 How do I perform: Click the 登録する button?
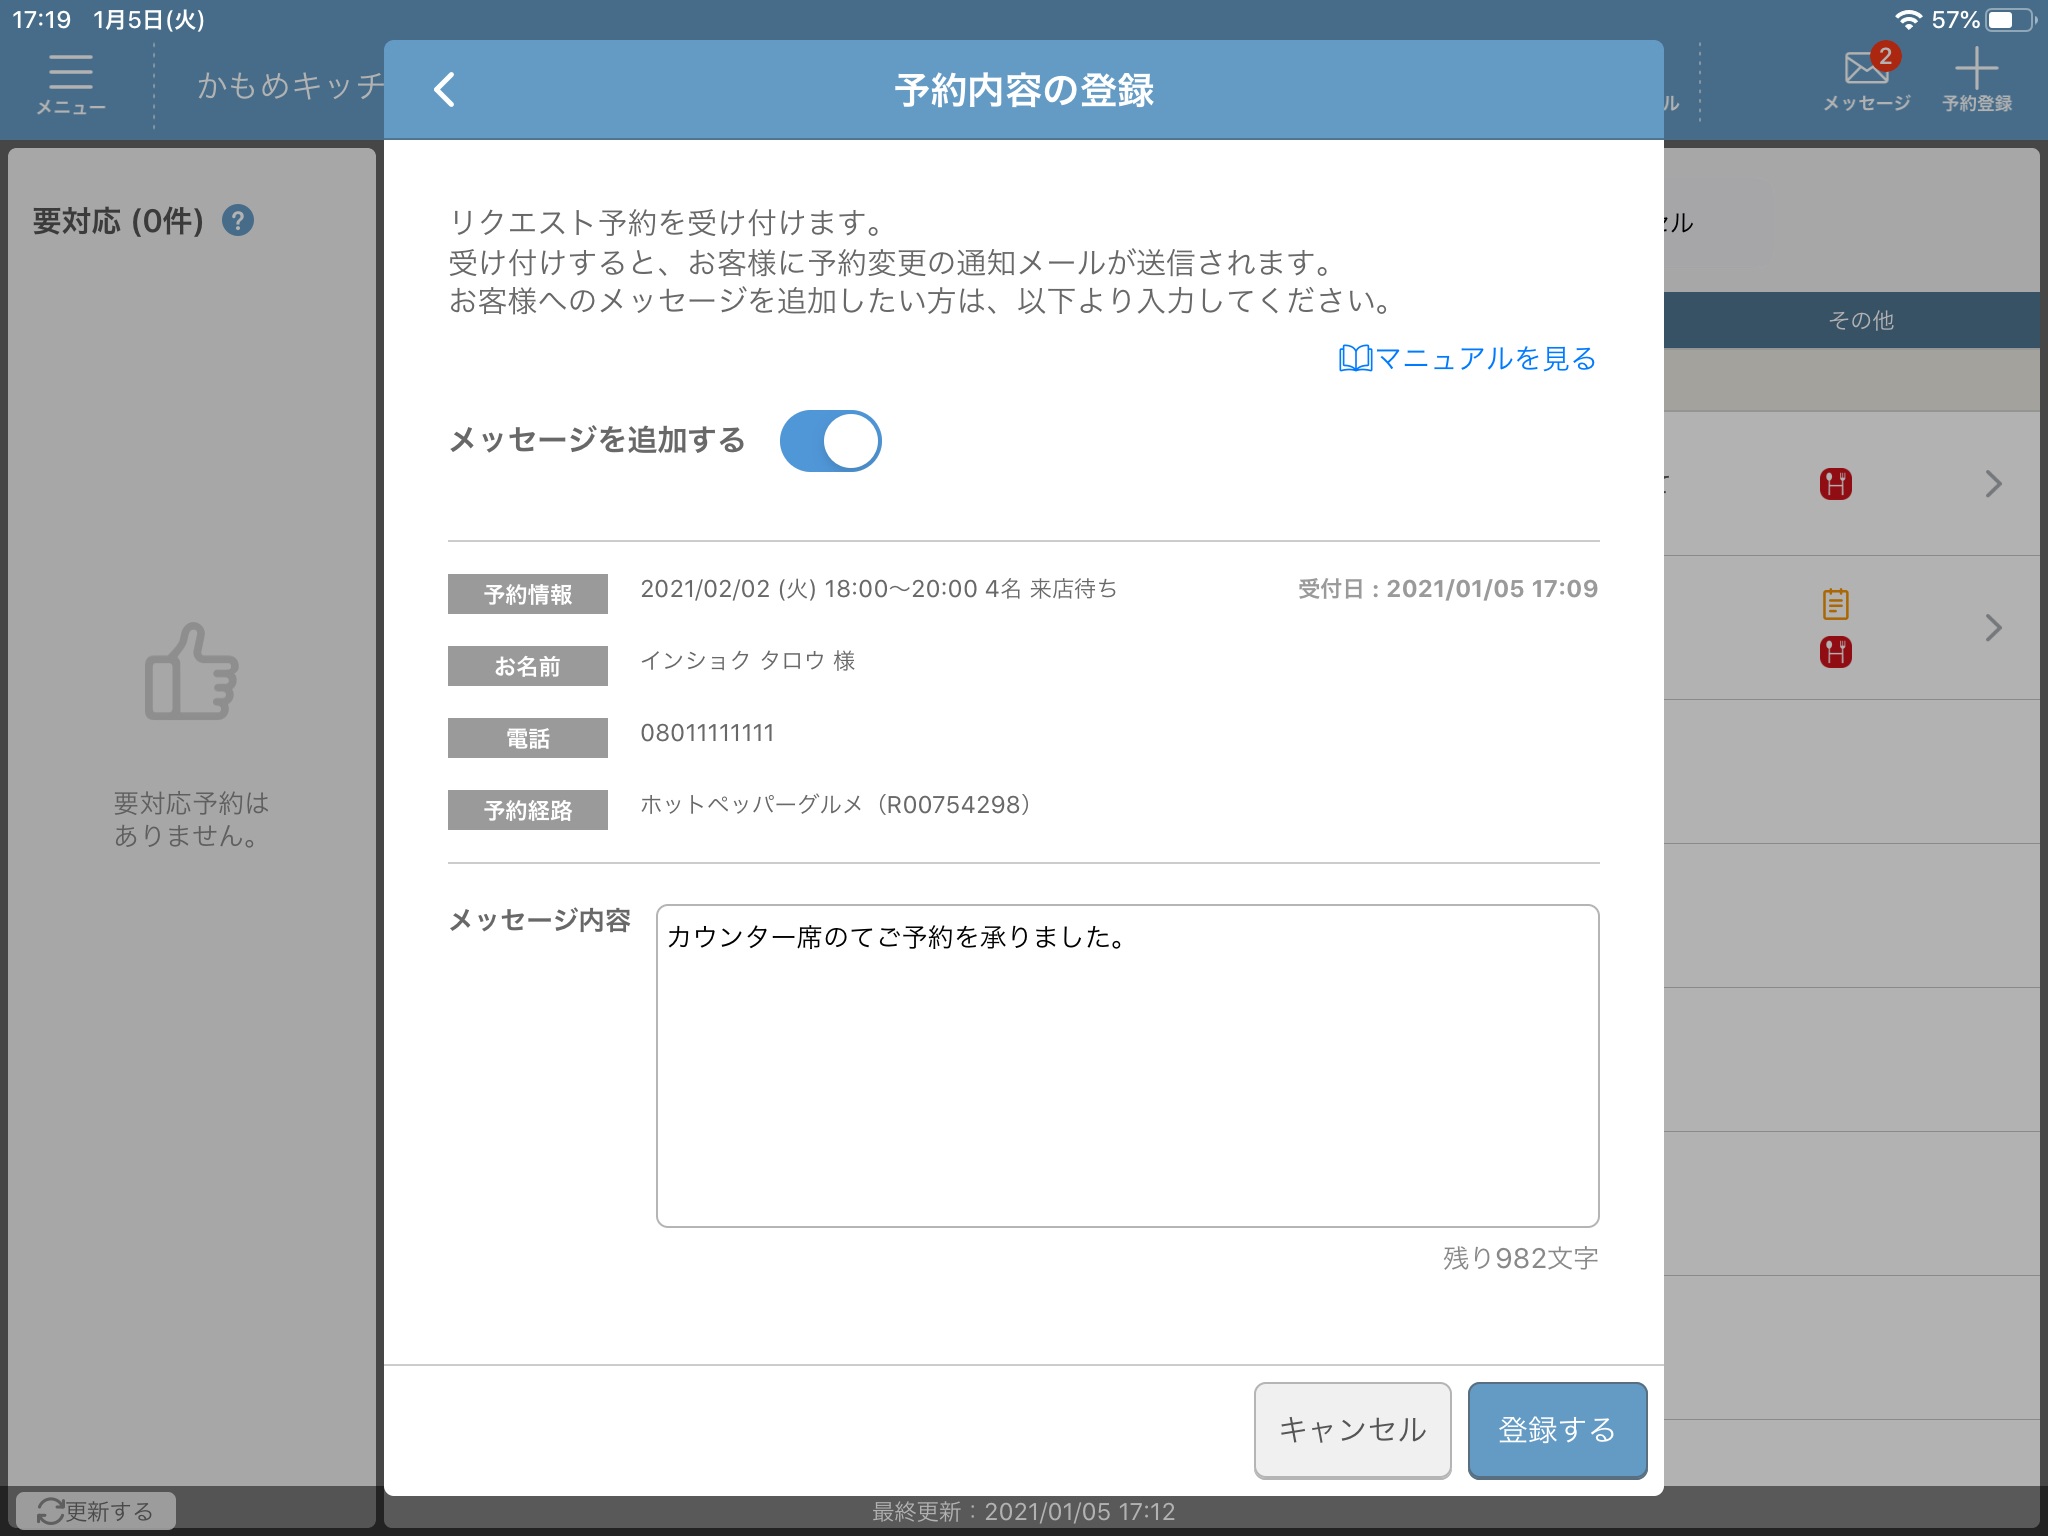1557,1430
